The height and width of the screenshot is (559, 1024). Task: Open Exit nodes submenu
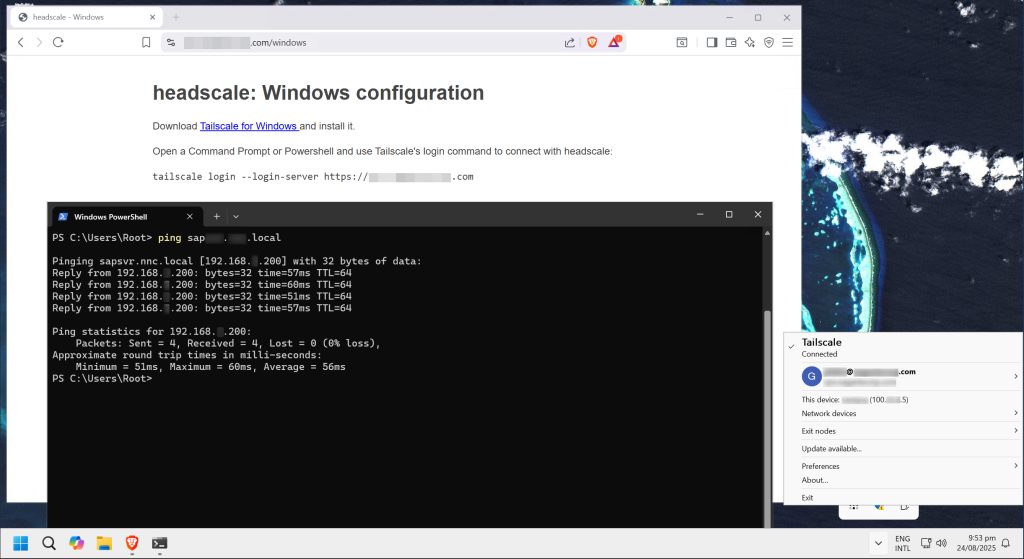904,431
